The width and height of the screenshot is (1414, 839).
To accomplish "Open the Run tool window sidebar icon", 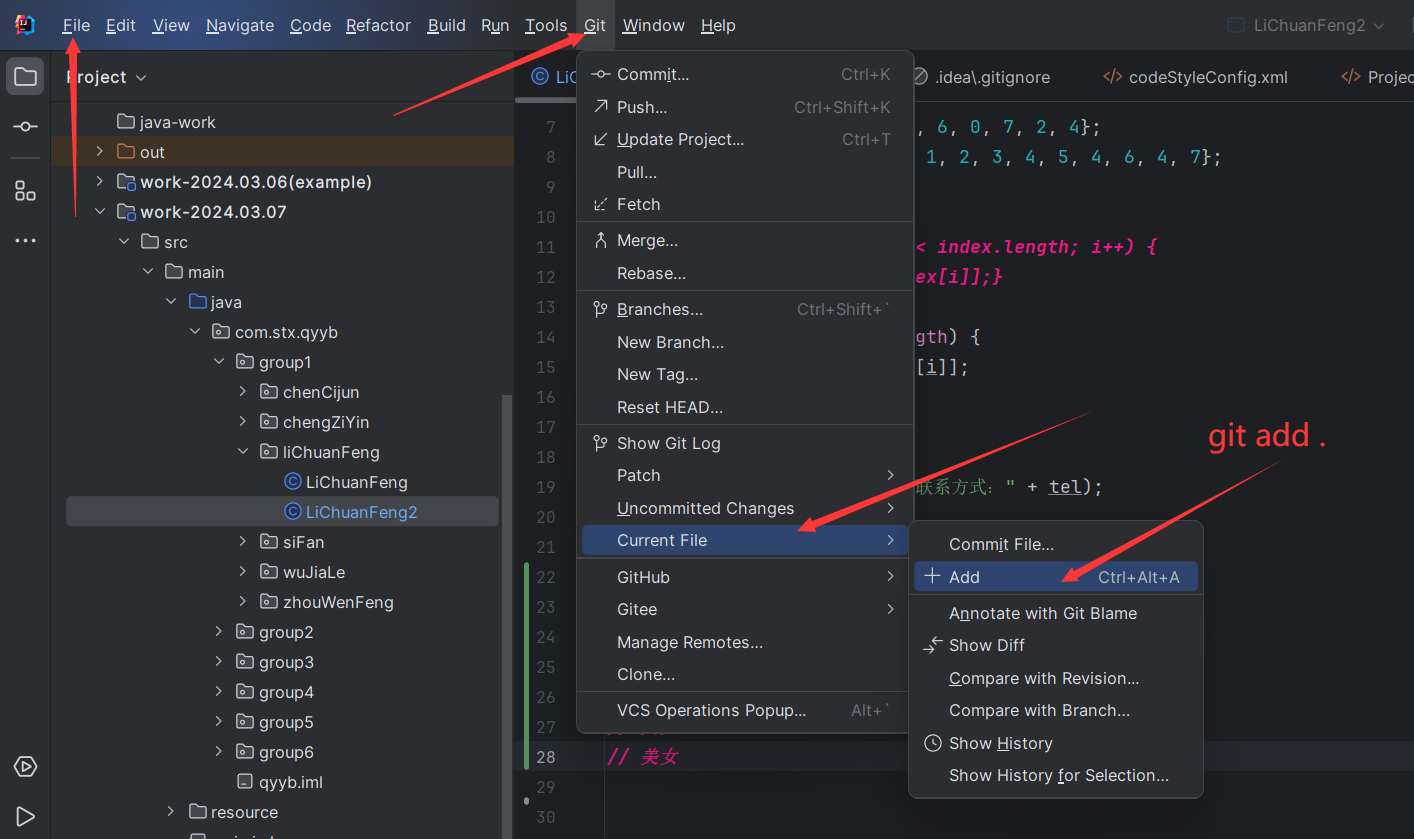I will click(25, 817).
